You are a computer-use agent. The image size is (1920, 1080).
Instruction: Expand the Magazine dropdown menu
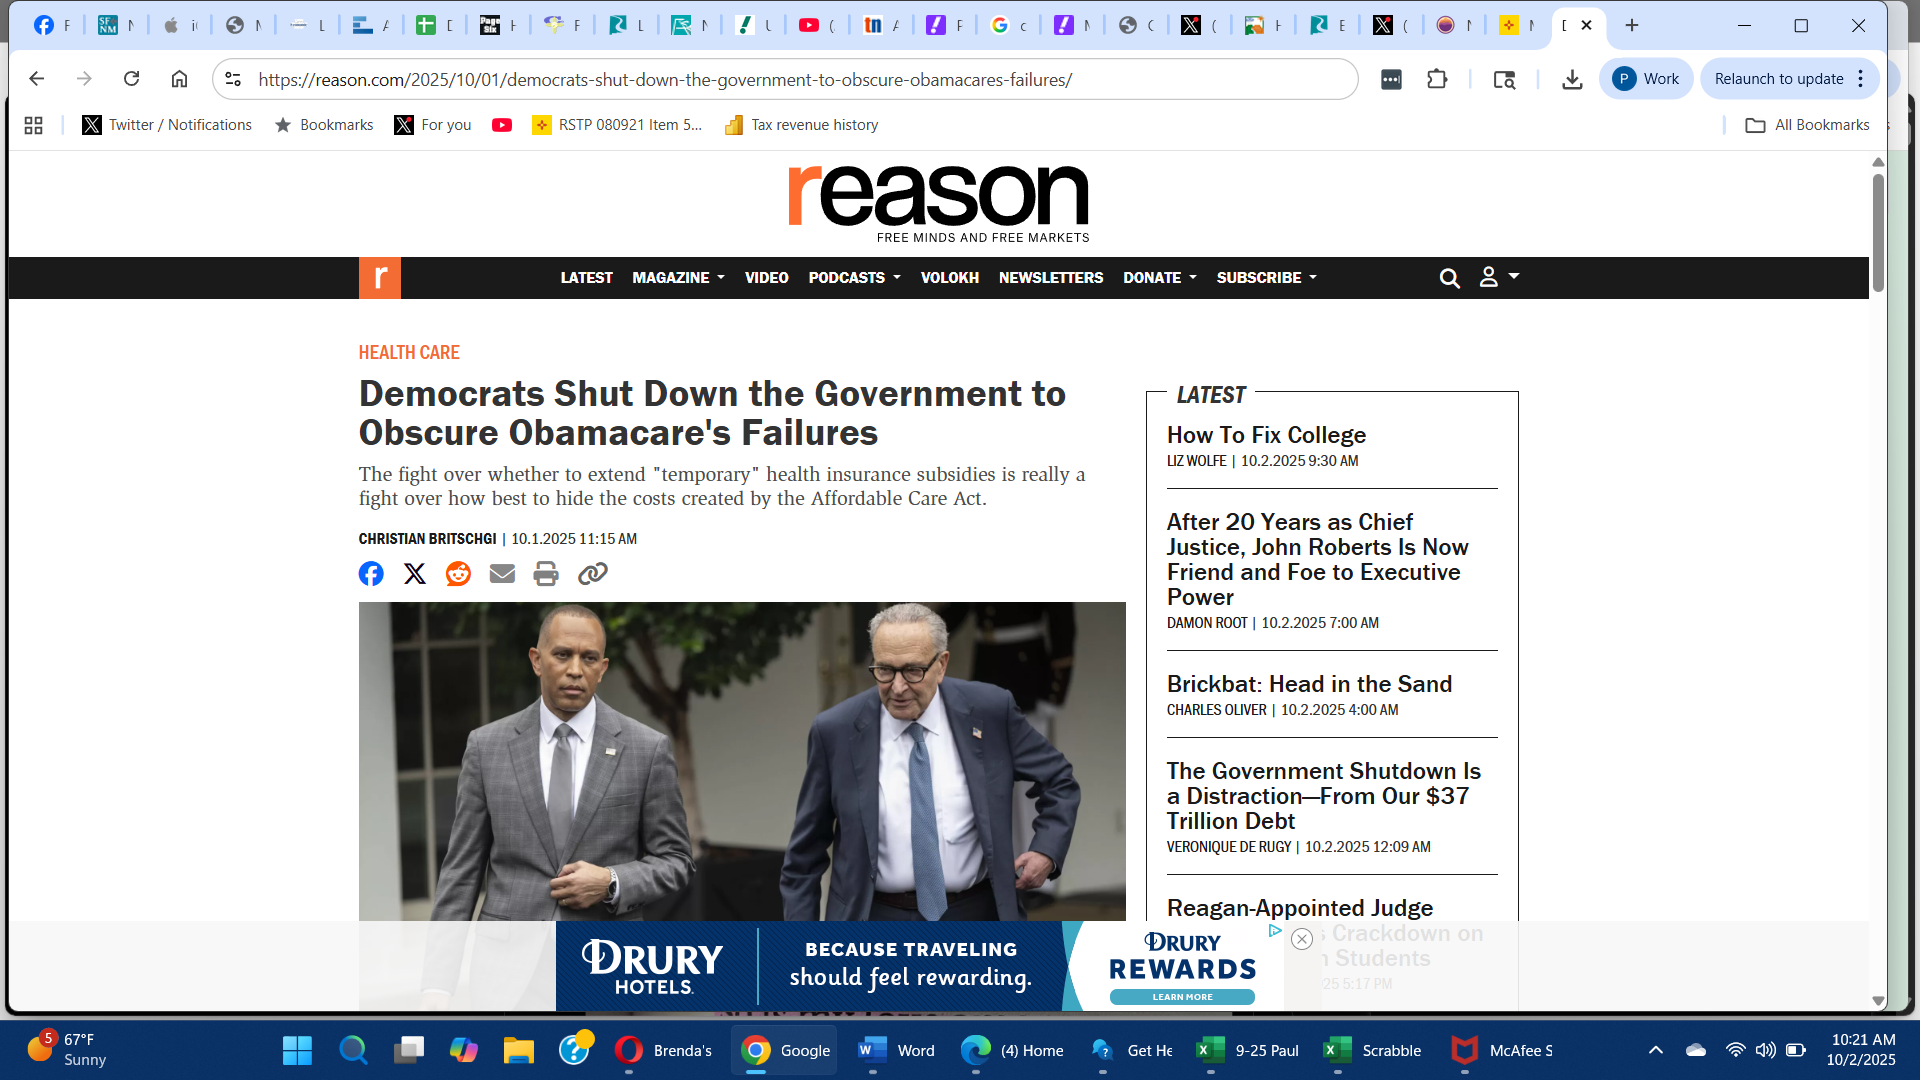(678, 278)
